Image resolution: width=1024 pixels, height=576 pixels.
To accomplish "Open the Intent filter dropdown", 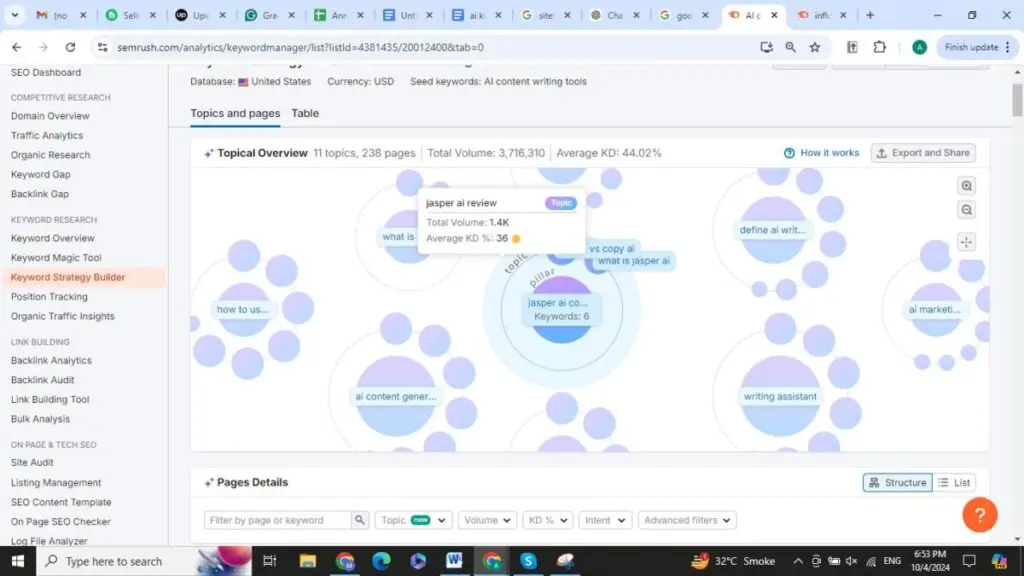I will pyautogui.click(x=605, y=520).
